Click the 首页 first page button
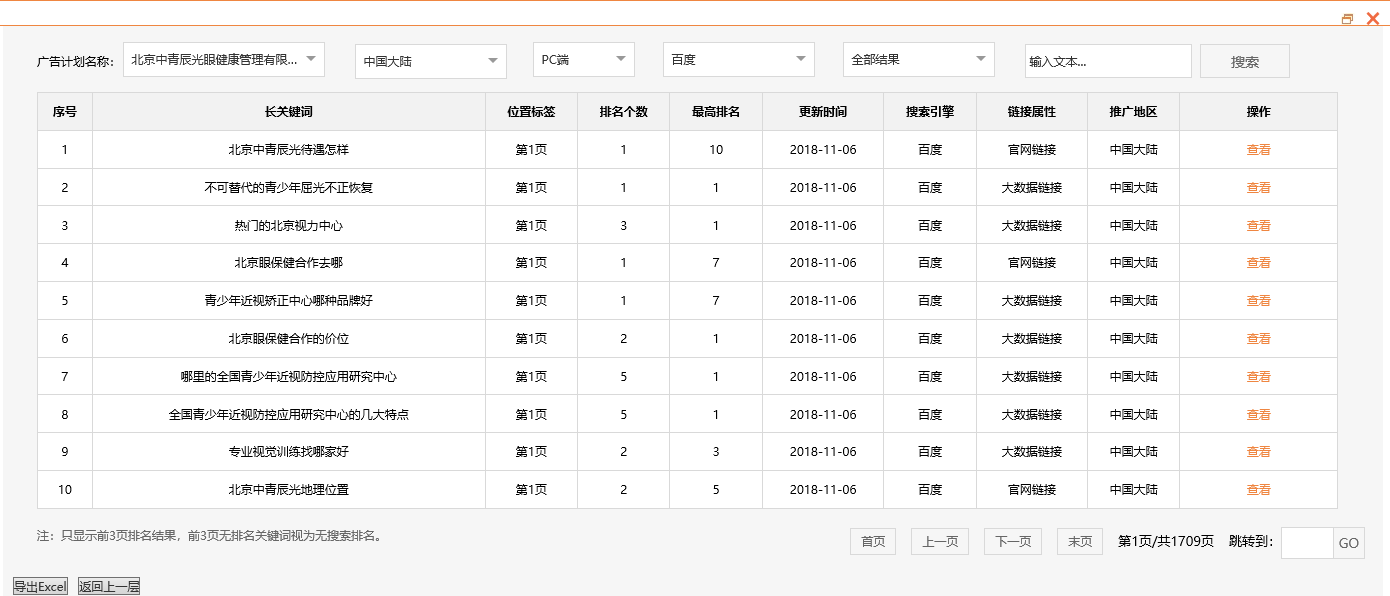This screenshot has width=1390, height=596. click(871, 541)
